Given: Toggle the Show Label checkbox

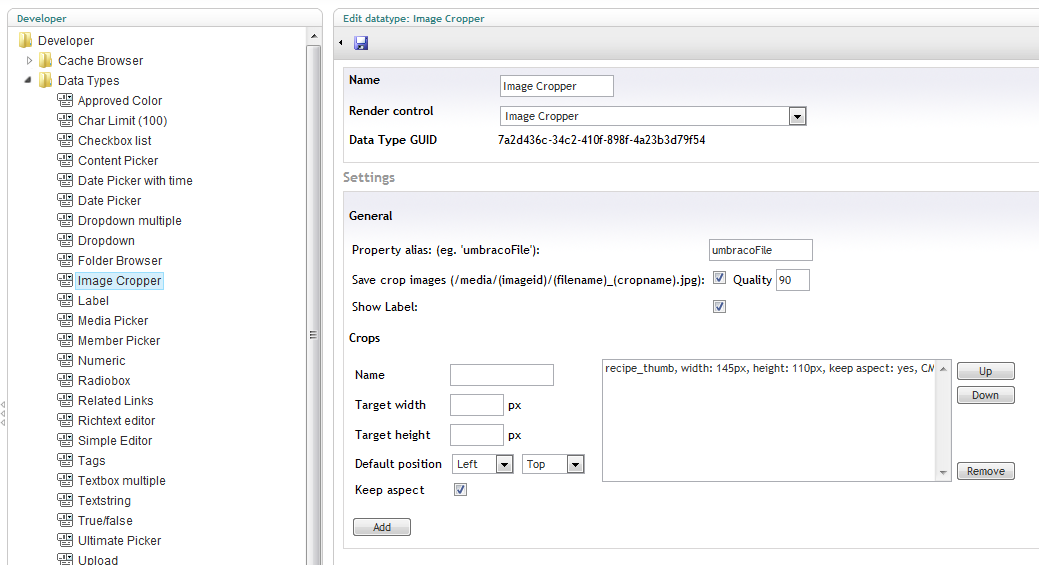Looking at the screenshot, I should tap(719, 306).
